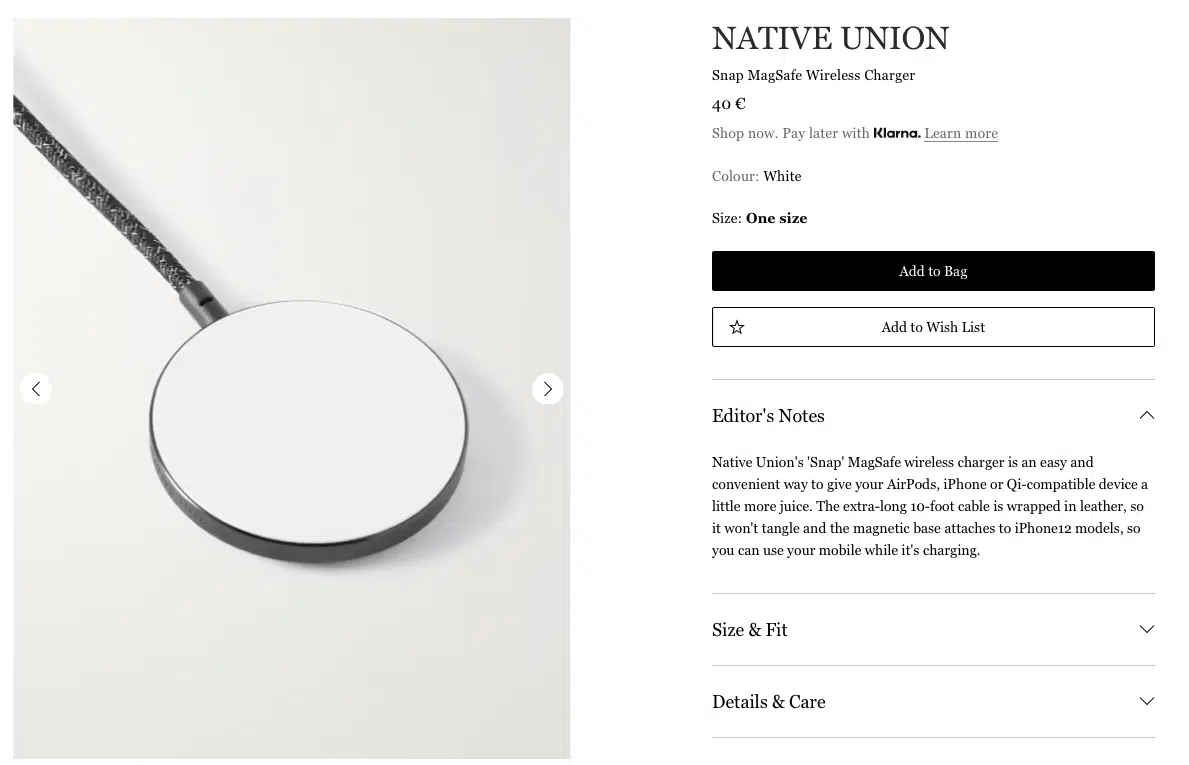Click the 40 € price
The image size is (1189, 765).
tap(729, 103)
